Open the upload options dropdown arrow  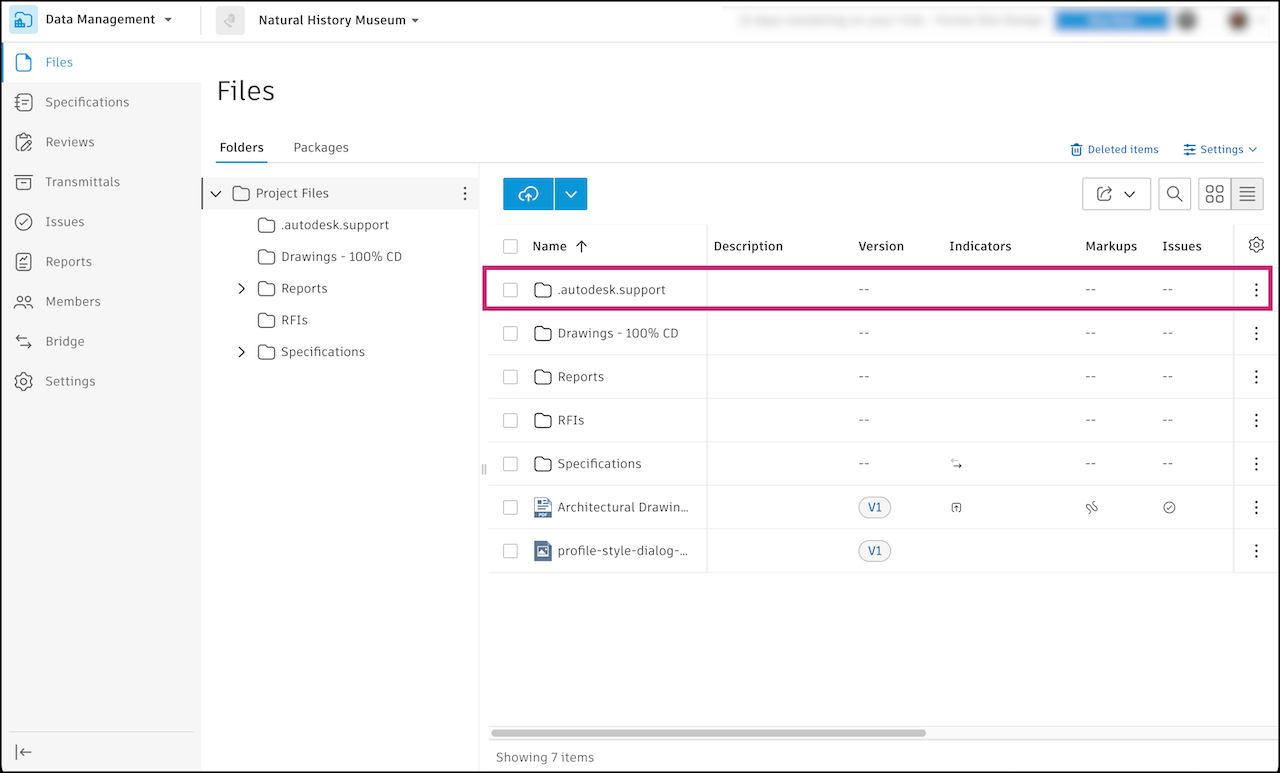[x=571, y=194]
